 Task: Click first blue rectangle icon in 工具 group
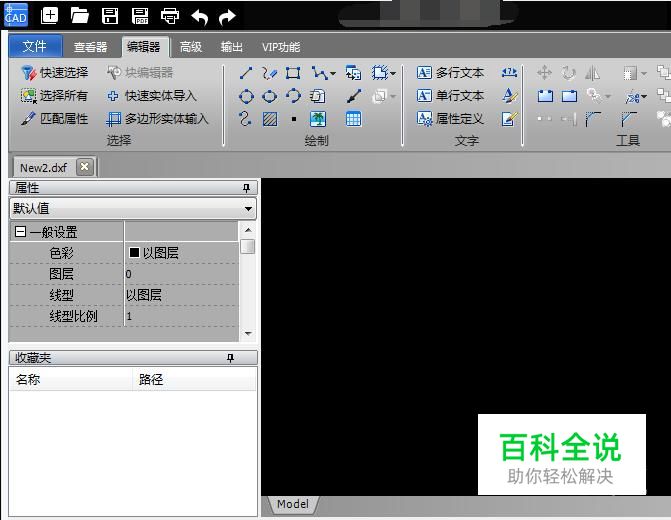click(x=545, y=96)
